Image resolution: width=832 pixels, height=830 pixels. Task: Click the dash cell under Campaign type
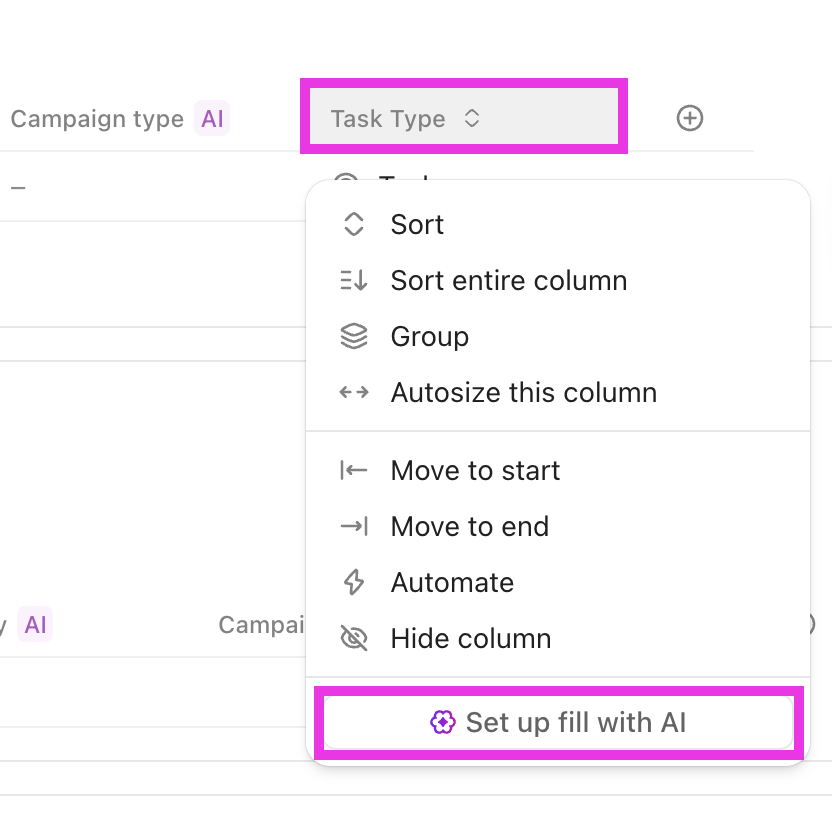tap(16, 186)
